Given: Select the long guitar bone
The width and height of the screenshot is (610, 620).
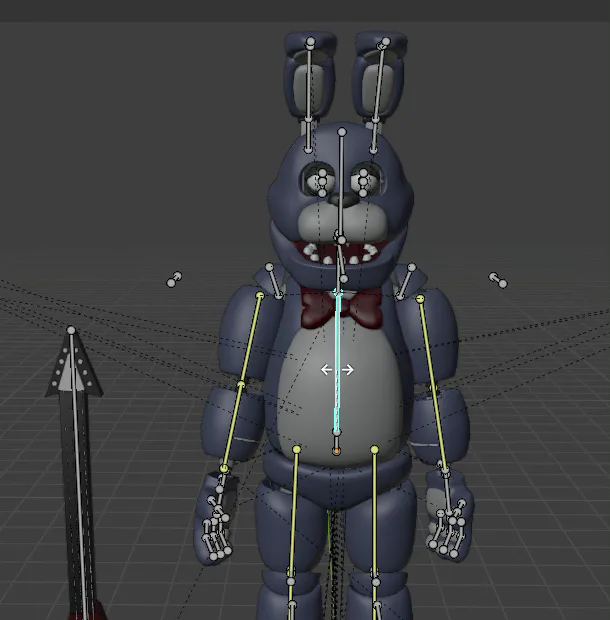Looking at the screenshot, I should (x=78, y=471).
